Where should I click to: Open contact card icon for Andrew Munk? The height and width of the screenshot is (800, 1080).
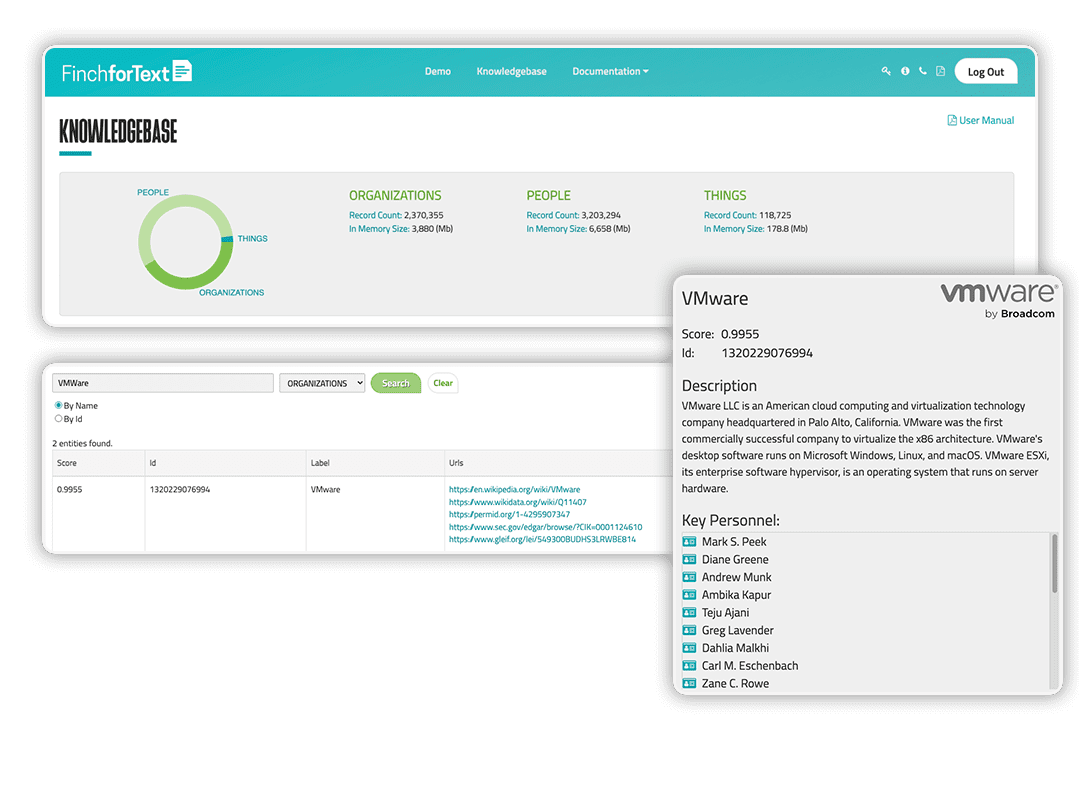(x=689, y=577)
